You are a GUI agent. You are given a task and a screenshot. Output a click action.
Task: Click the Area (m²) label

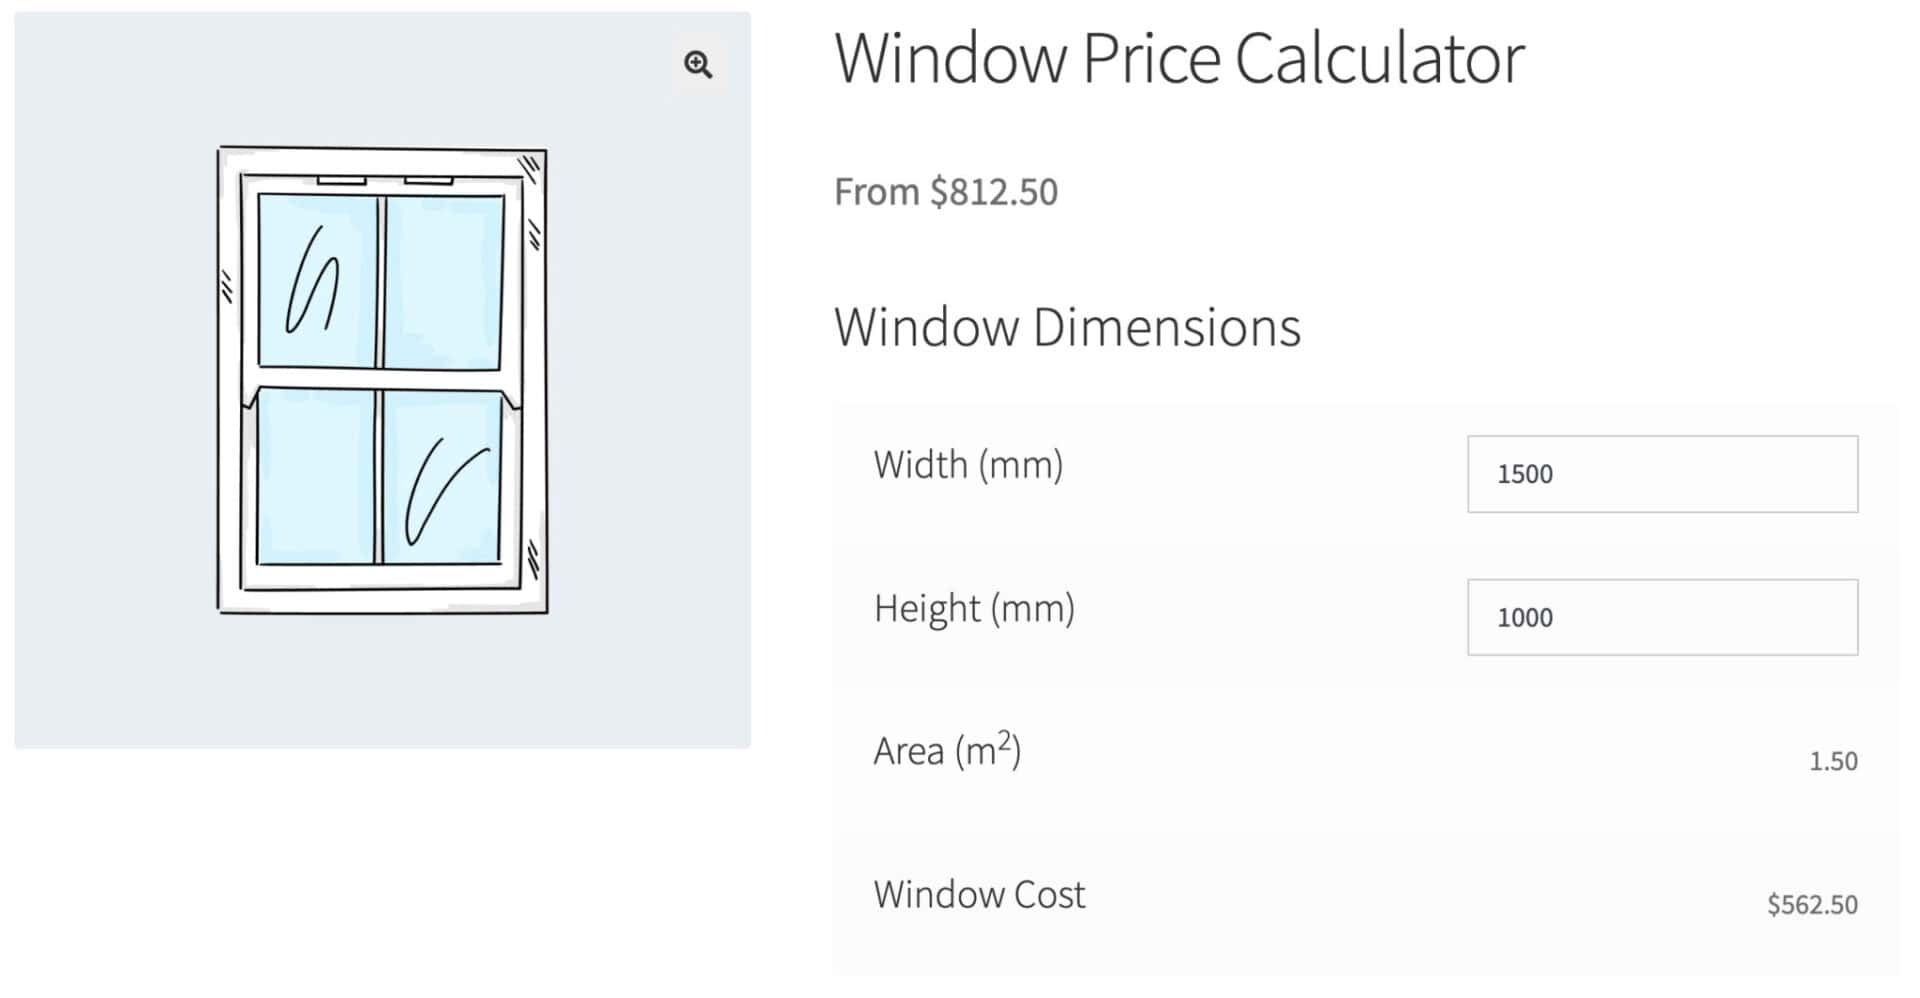point(946,748)
